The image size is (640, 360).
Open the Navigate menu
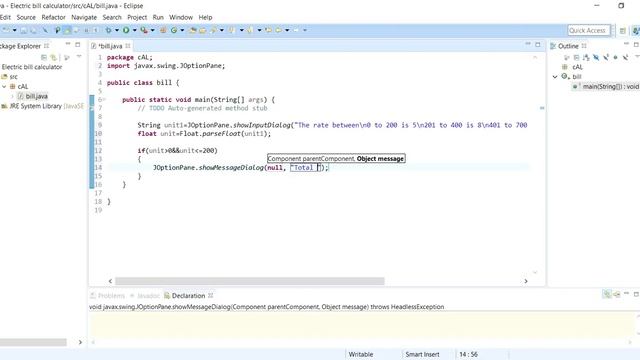84,17
